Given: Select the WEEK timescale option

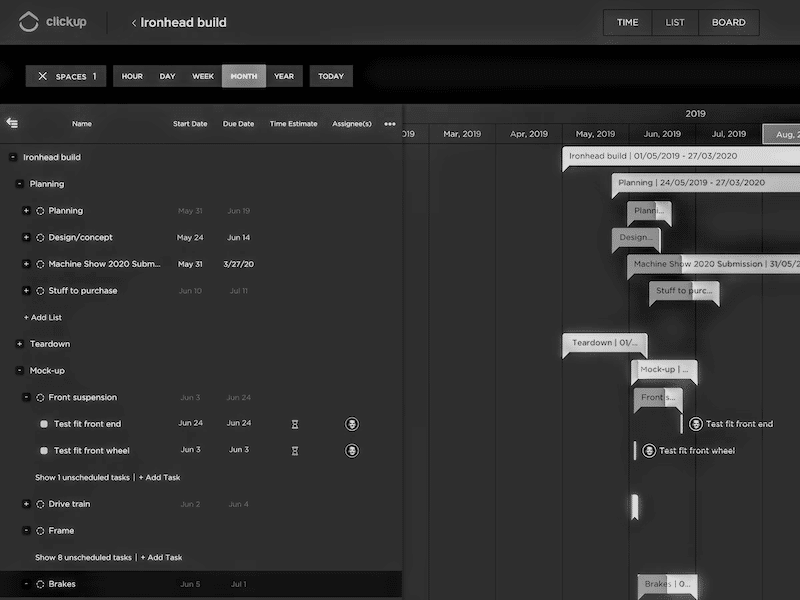Looking at the screenshot, I should [x=203, y=75].
